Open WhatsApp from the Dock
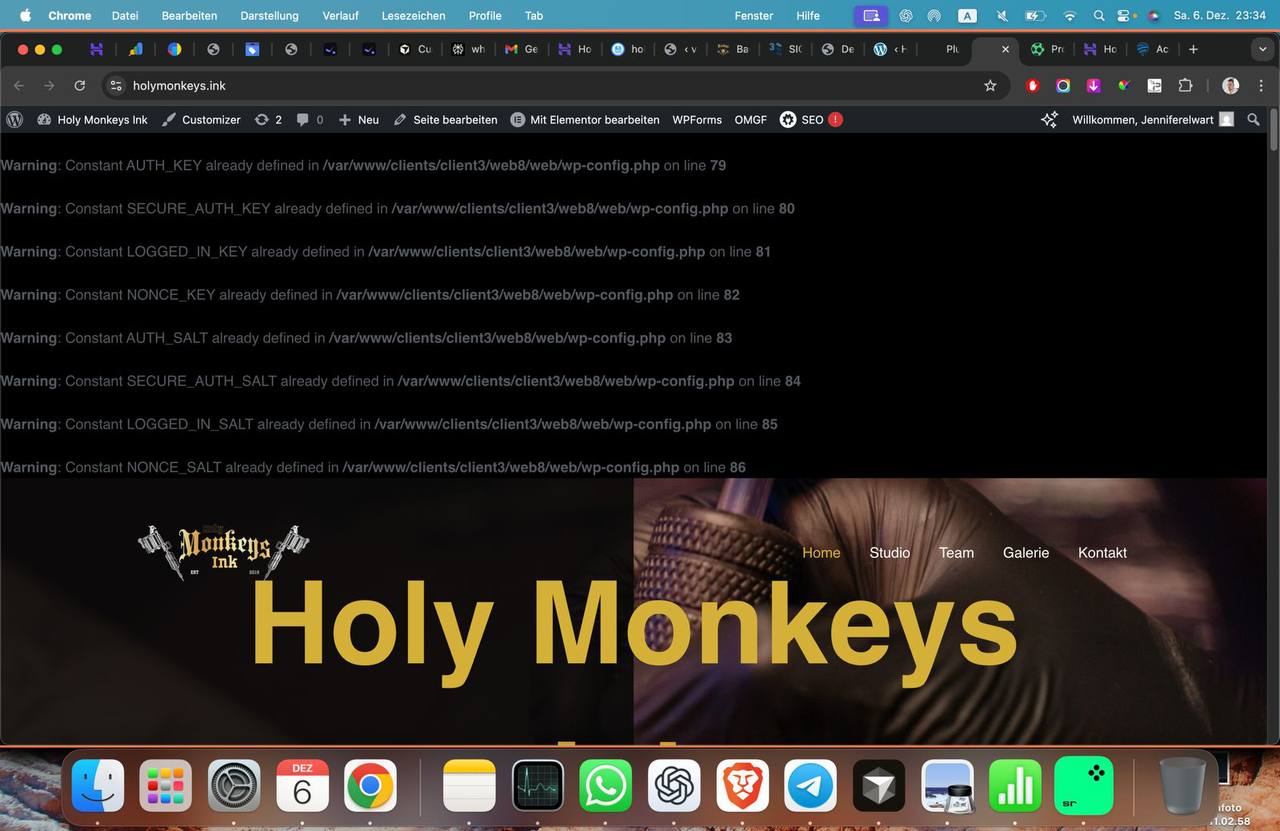This screenshot has width=1280, height=831. [x=606, y=786]
